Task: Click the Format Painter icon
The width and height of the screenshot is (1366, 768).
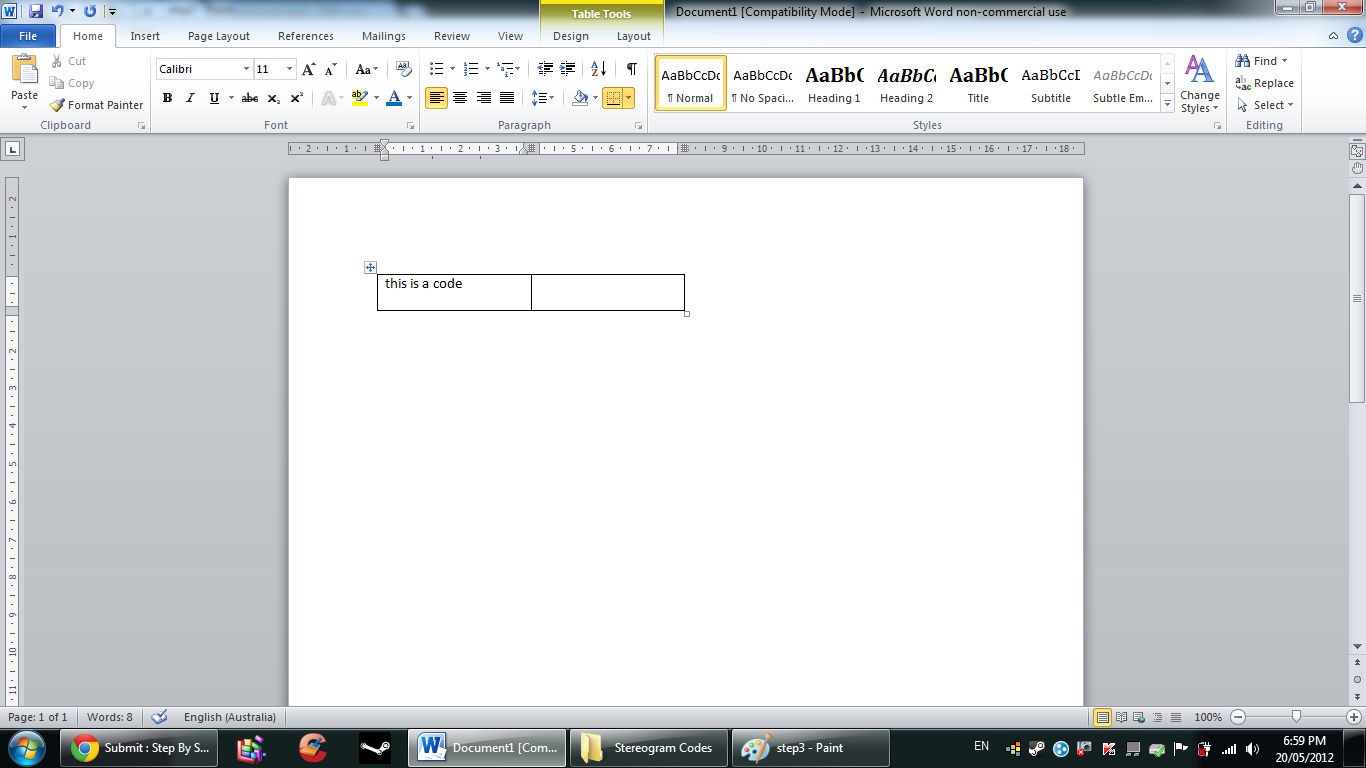Action: click(57, 104)
